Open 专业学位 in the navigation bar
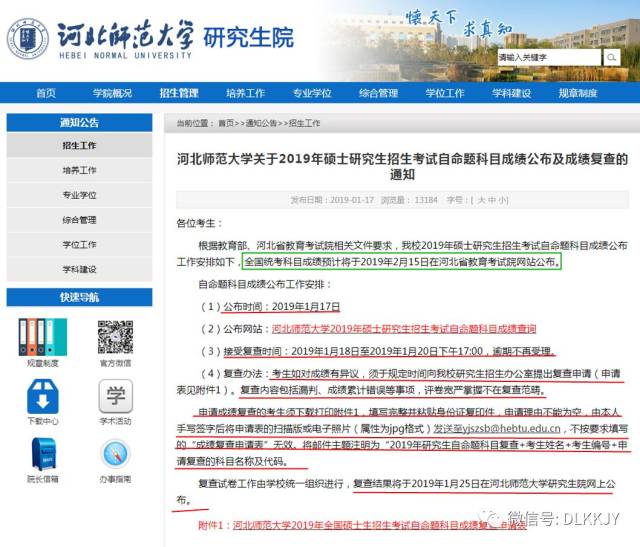 [x=312, y=93]
